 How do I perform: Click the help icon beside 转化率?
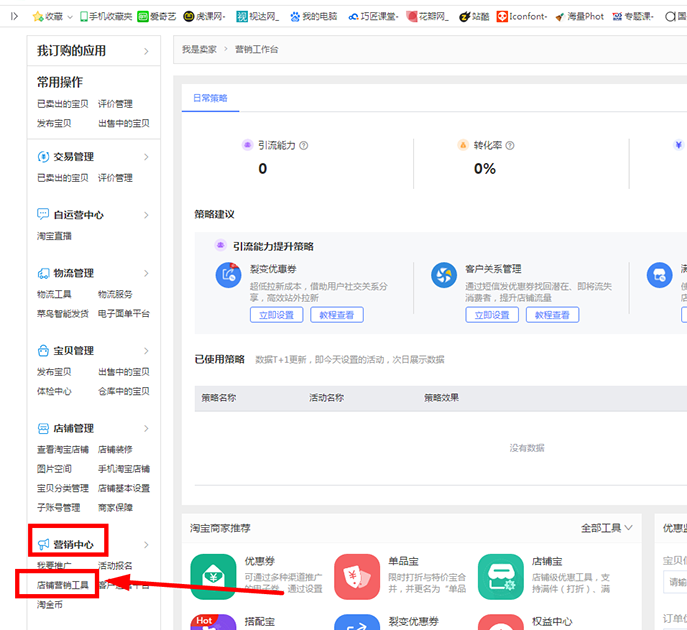511,145
